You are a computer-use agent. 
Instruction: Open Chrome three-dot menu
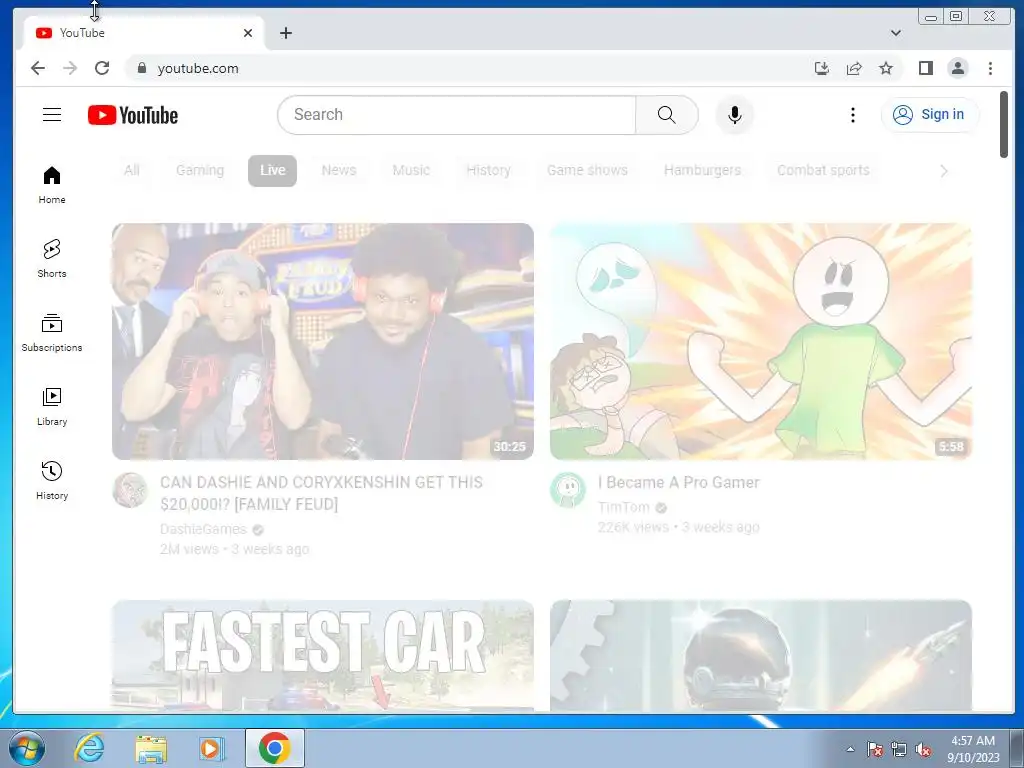point(990,68)
